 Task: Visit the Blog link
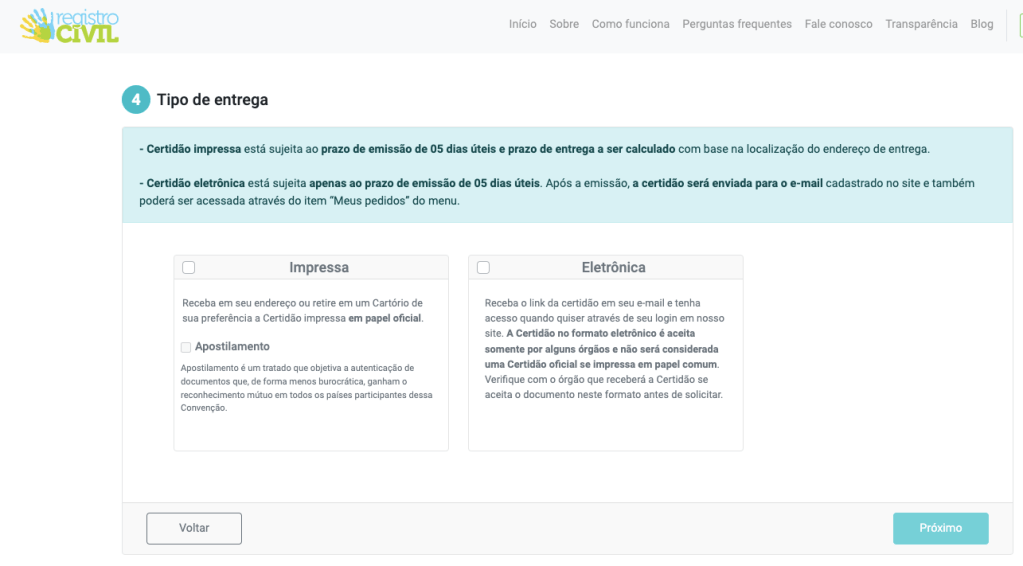click(x=981, y=24)
